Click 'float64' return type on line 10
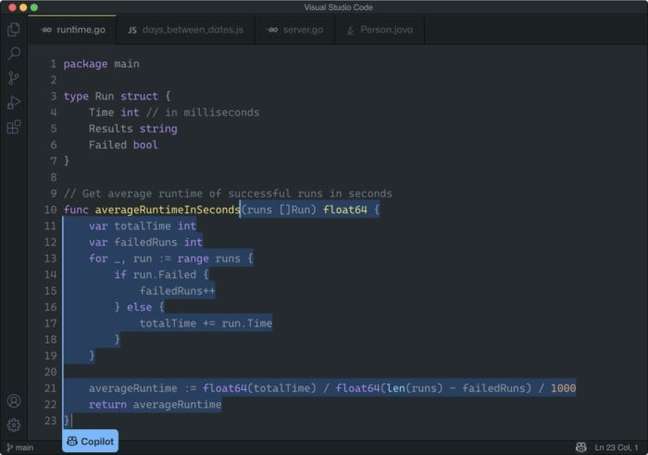The height and width of the screenshot is (455, 648). (x=345, y=210)
